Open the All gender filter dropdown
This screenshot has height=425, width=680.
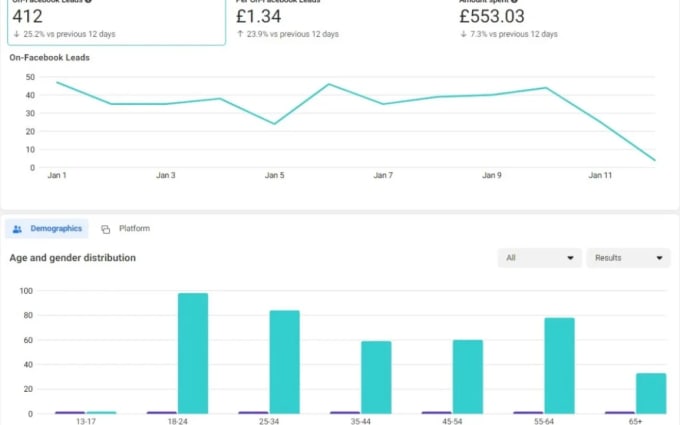pos(539,258)
